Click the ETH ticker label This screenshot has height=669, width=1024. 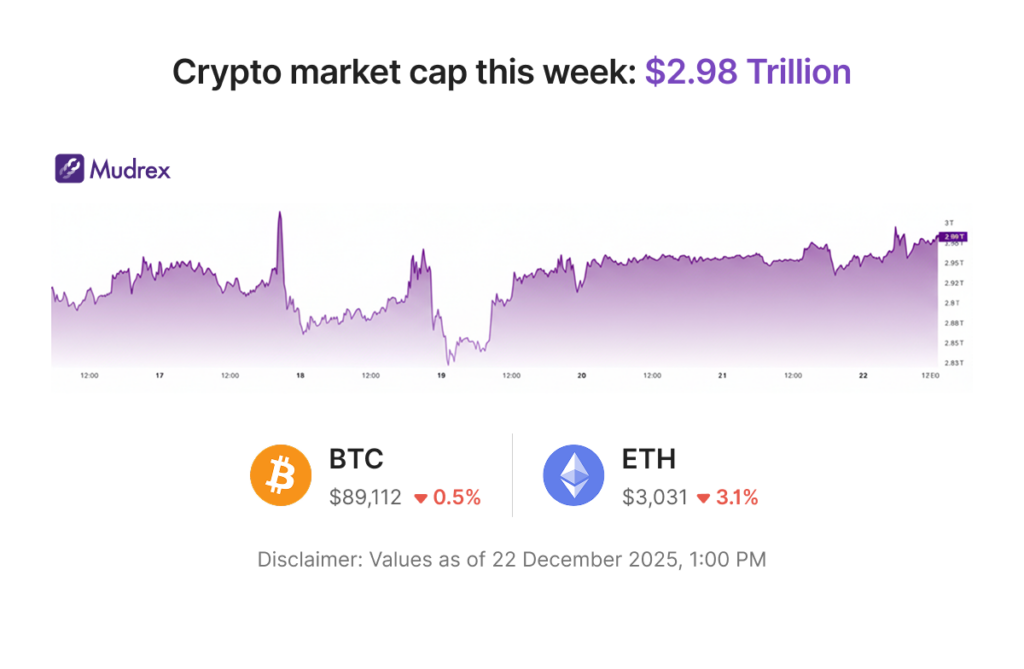648,459
